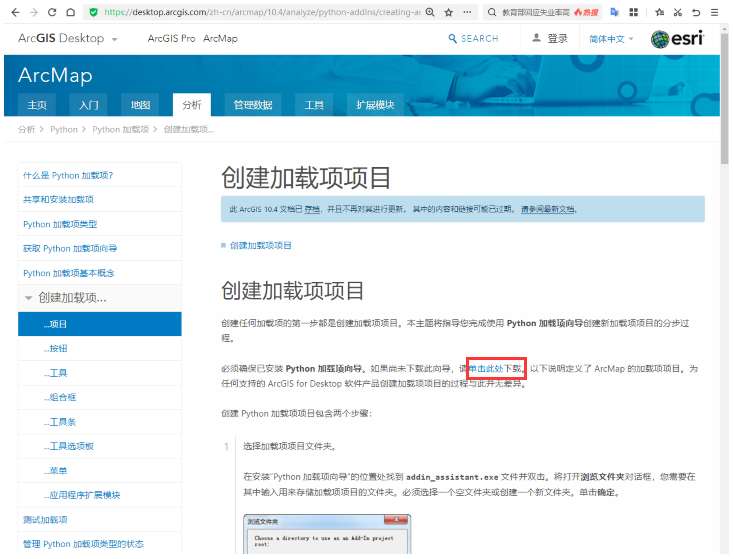Click the 登录 sign-in link
Image resolution: width=734 pixels, height=559 pixels.
(x=550, y=38)
